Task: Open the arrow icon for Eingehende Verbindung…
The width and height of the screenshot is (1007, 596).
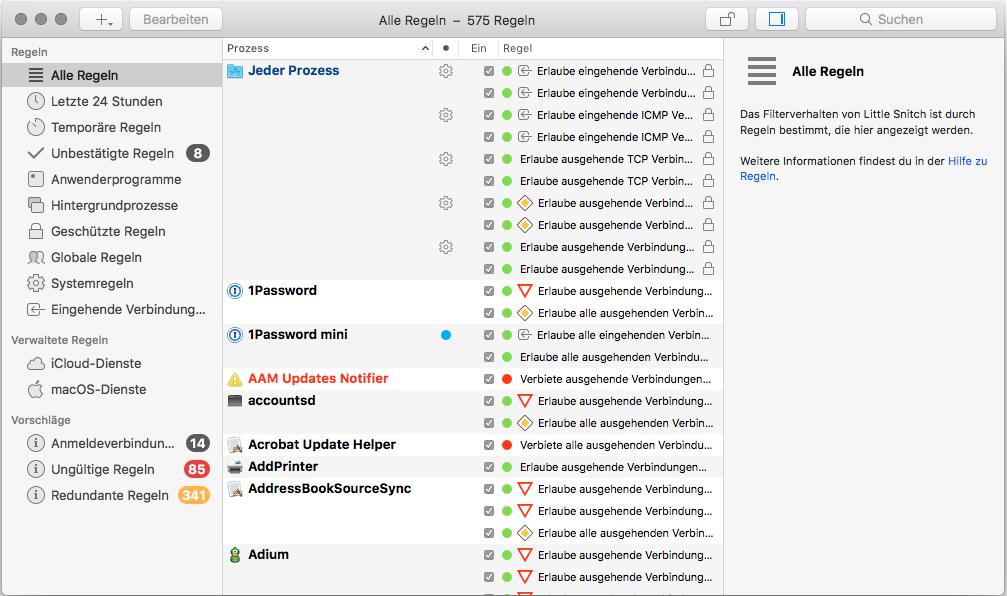Action: pyautogui.click(x=36, y=310)
